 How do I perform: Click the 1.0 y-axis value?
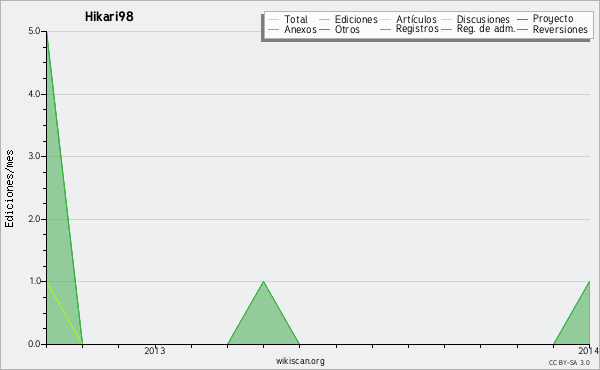point(34,282)
